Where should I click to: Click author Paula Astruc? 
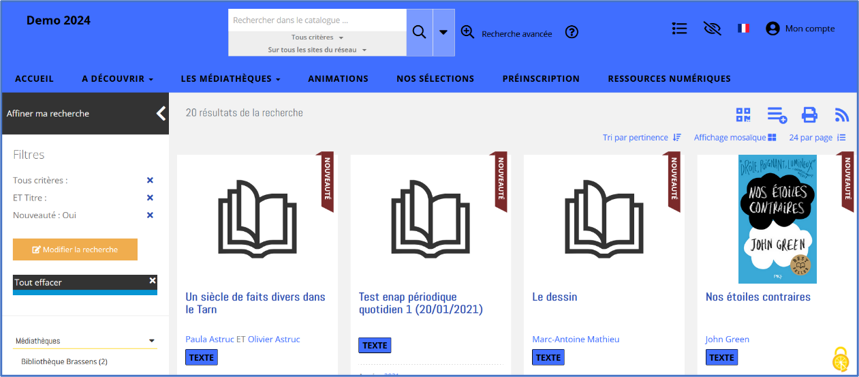[x=210, y=339]
